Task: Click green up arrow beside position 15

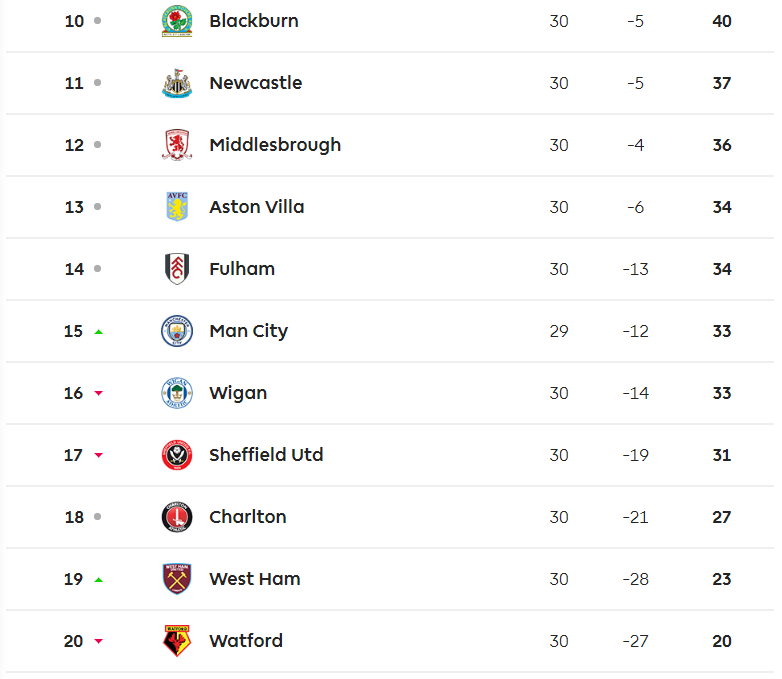Action: click(x=99, y=332)
